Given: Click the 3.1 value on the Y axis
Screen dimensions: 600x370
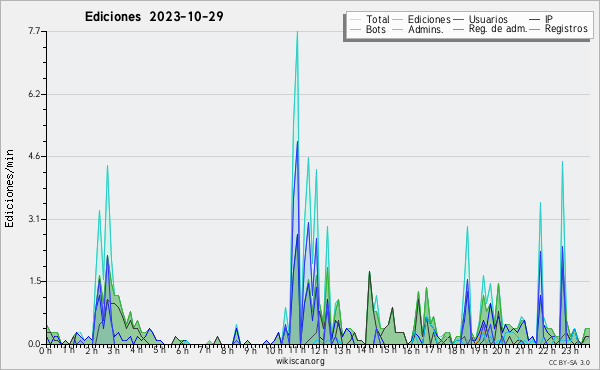Looking at the screenshot, I should (34, 219).
